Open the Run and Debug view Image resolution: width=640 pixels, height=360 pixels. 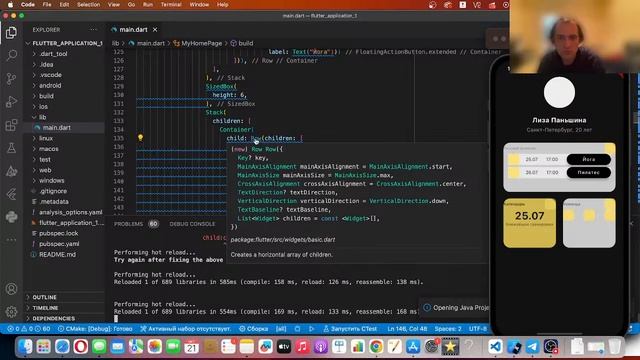pyautogui.click(x=11, y=102)
